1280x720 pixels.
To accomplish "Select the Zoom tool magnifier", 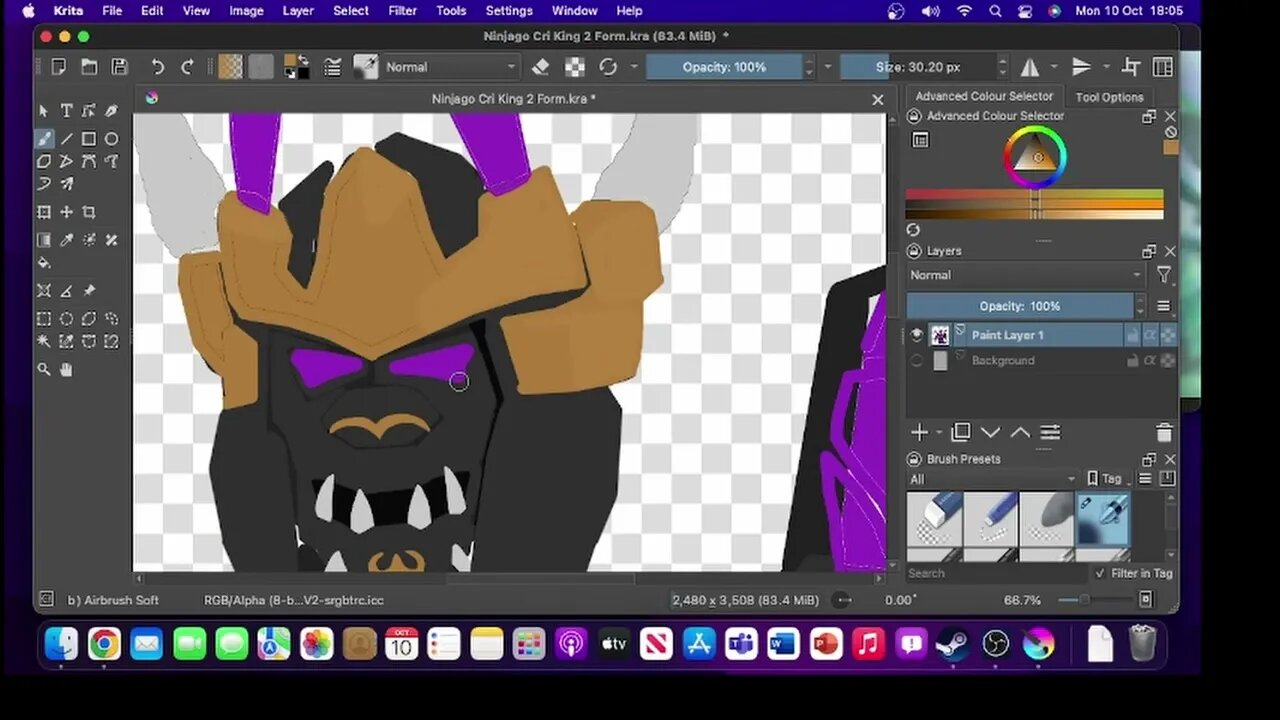I will tap(44, 369).
